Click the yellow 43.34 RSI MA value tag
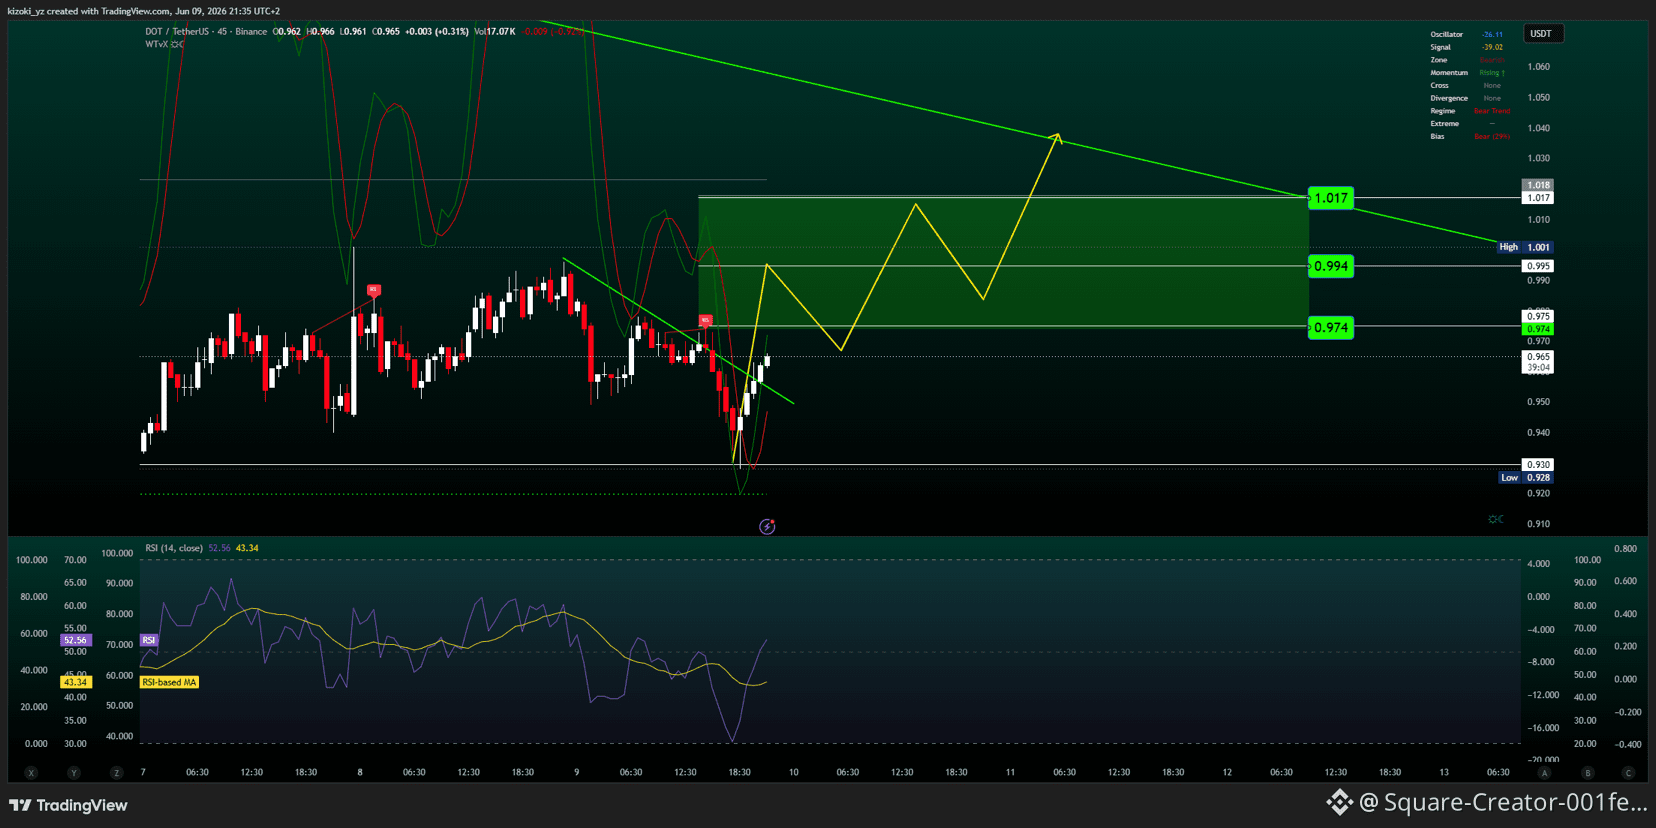The width and height of the screenshot is (1656, 828). click(x=75, y=682)
